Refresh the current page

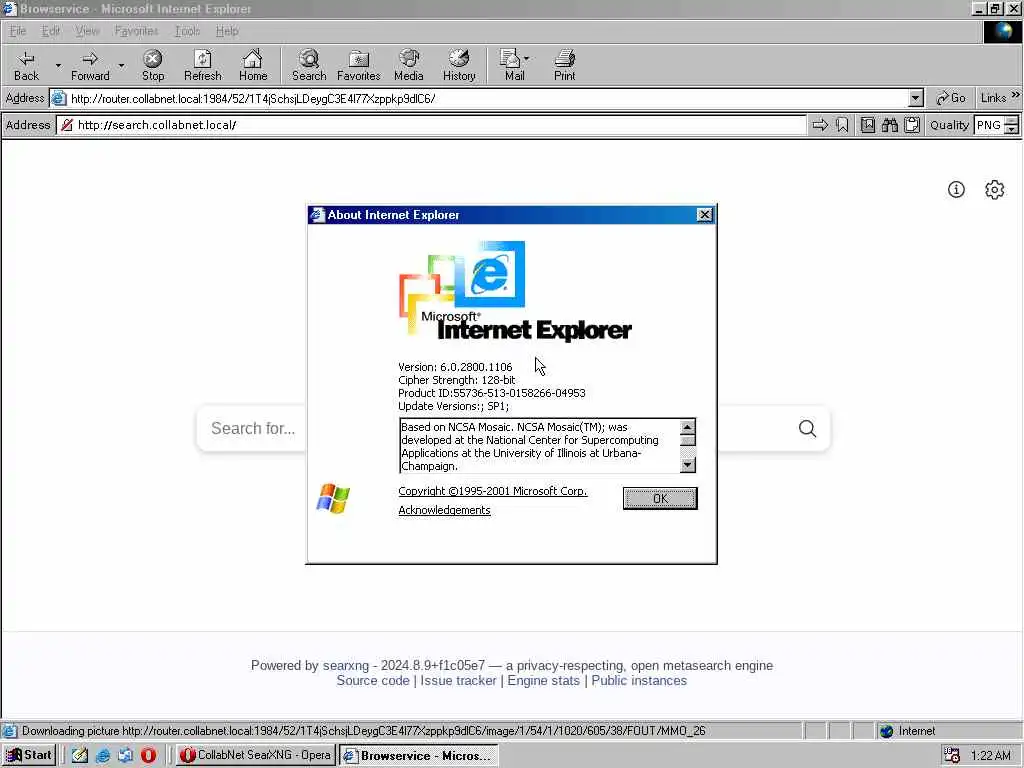click(x=202, y=66)
